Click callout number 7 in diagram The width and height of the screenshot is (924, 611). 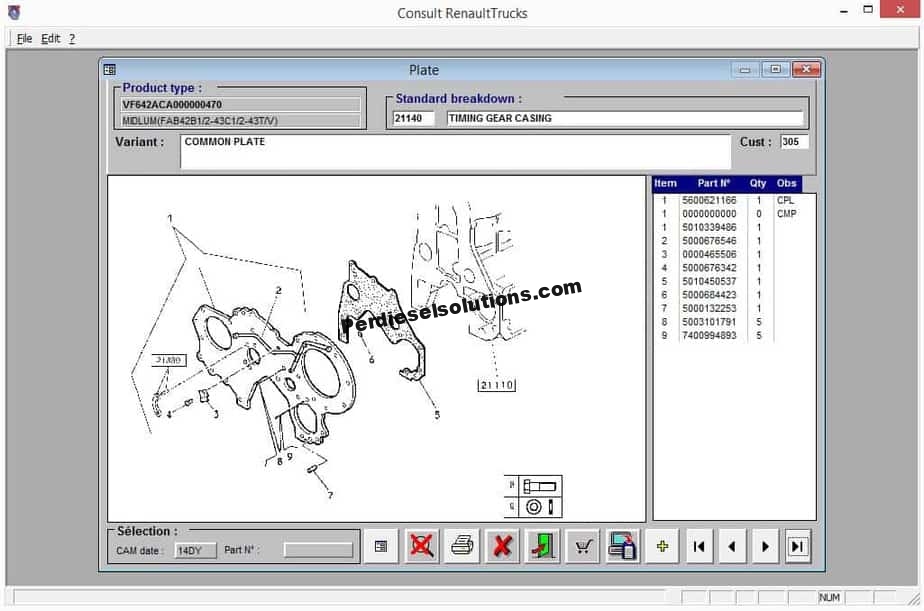[330, 496]
